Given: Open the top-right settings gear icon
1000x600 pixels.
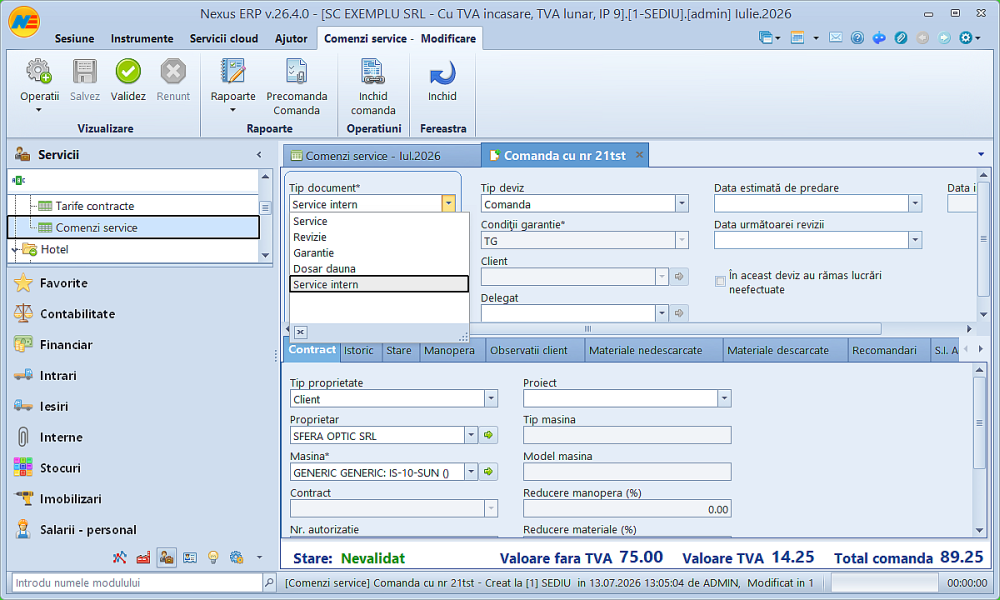Looking at the screenshot, I should click(966, 38).
